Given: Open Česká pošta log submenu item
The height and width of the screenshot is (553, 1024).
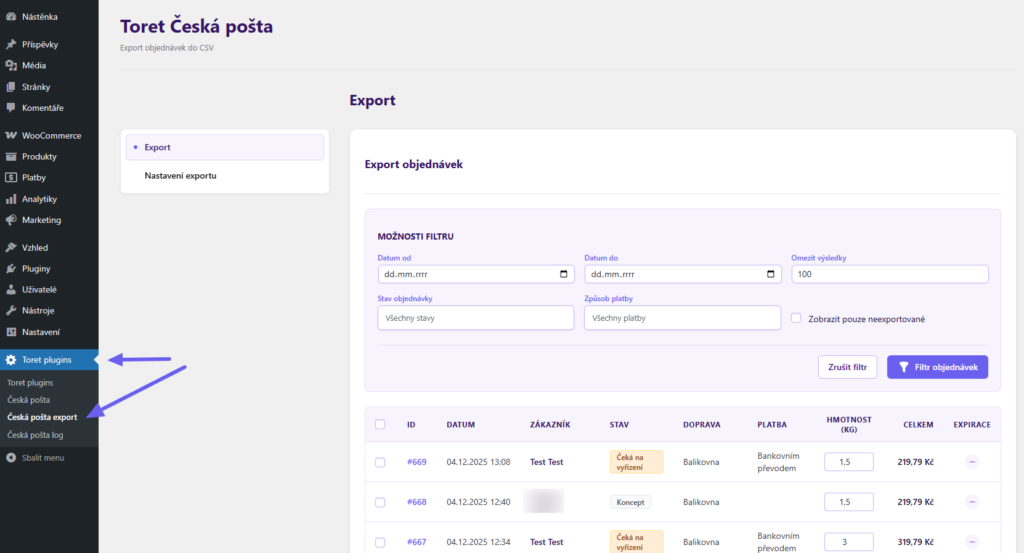Looking at the screenshot, I should point(35,435).
